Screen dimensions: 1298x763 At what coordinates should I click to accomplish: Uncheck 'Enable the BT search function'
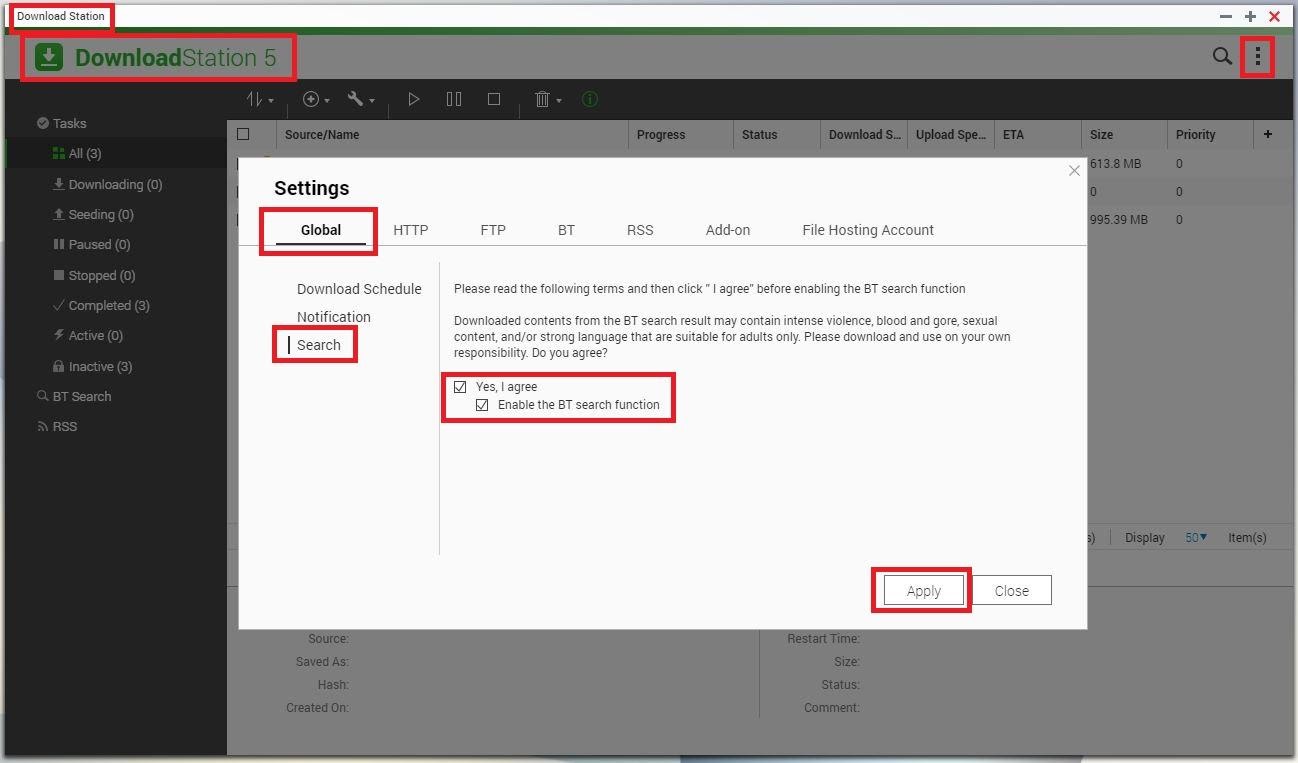point(482,405)
